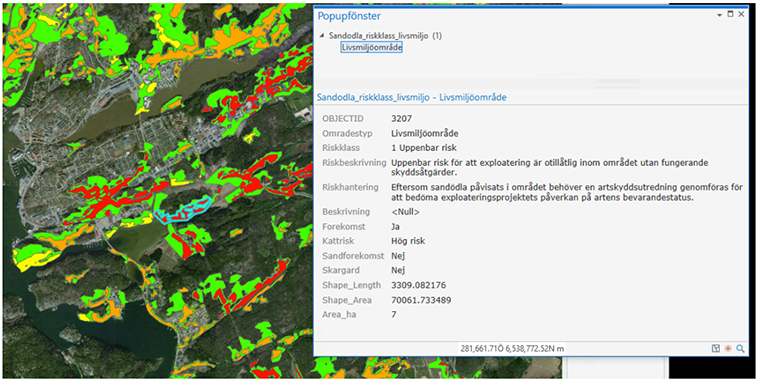768x388 pixels.
Task: Click the Shape_Area value 70061.733489
Action: click(421, 300)
